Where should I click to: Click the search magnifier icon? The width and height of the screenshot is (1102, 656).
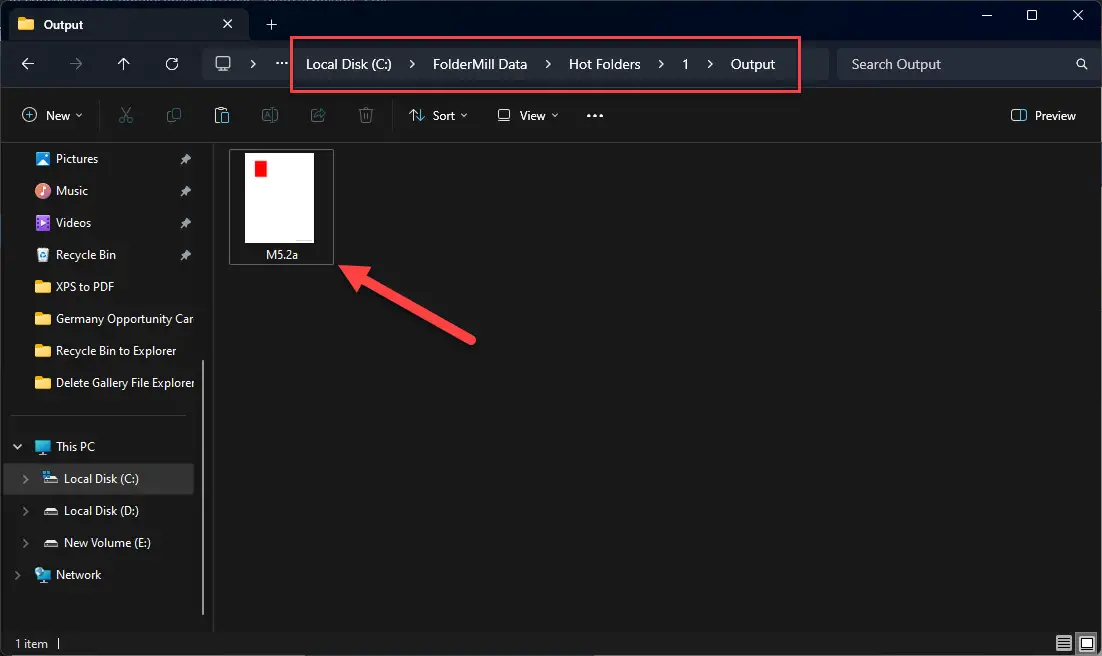click(1082, 64)
